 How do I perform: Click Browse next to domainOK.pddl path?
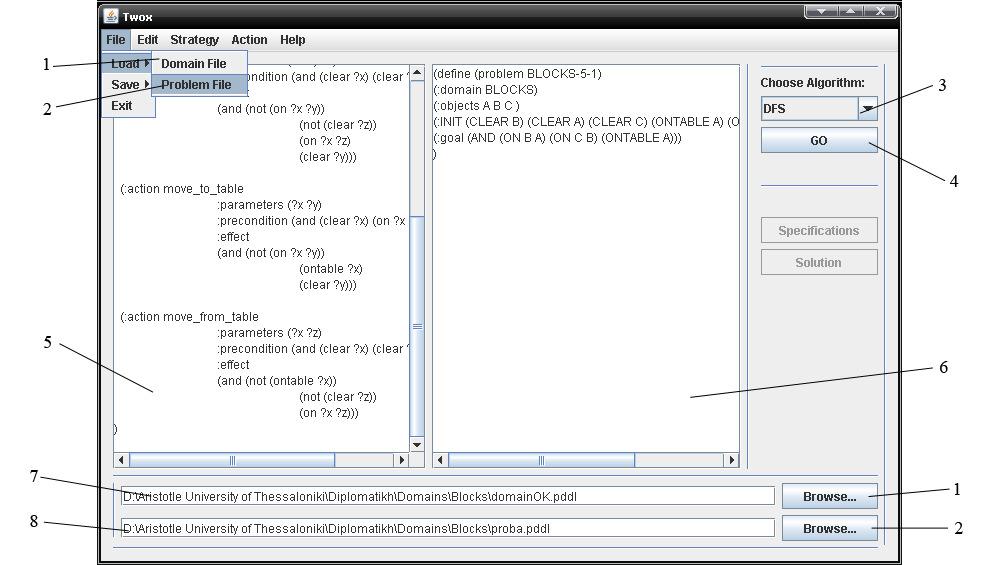tap(830, 497)
